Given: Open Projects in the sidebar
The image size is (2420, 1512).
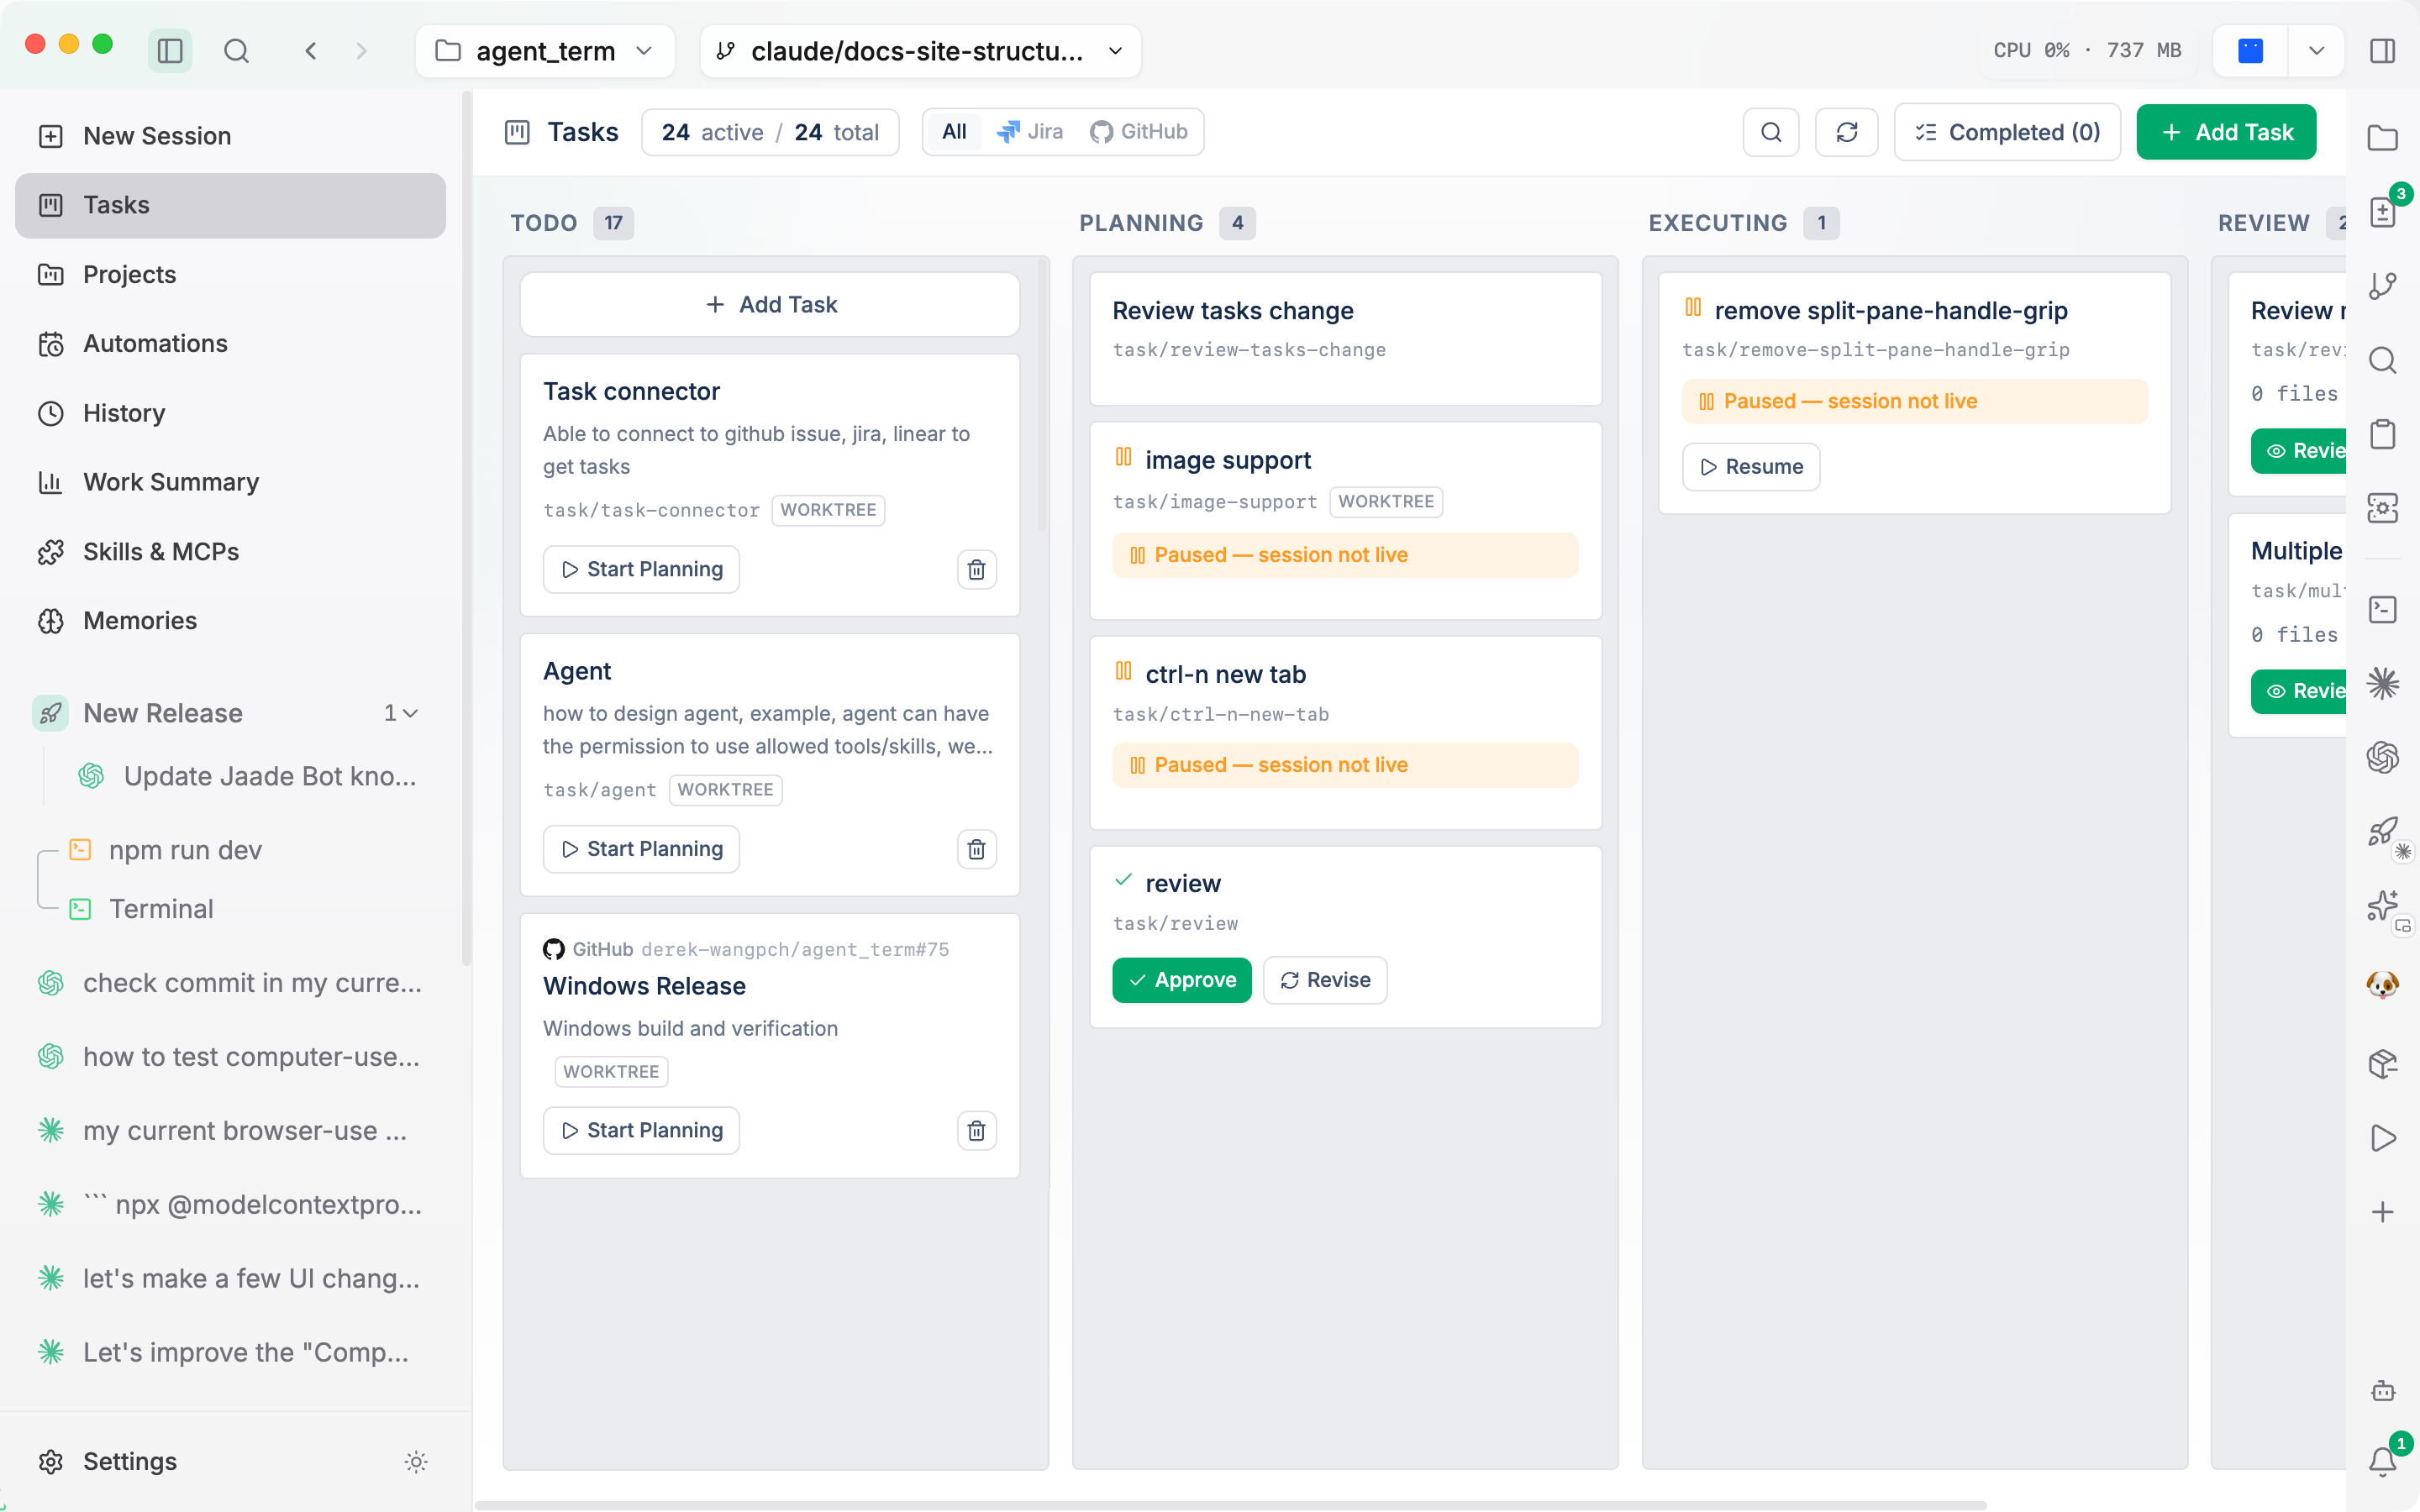Looking at the screenshot, I should (x=230, y=274).
